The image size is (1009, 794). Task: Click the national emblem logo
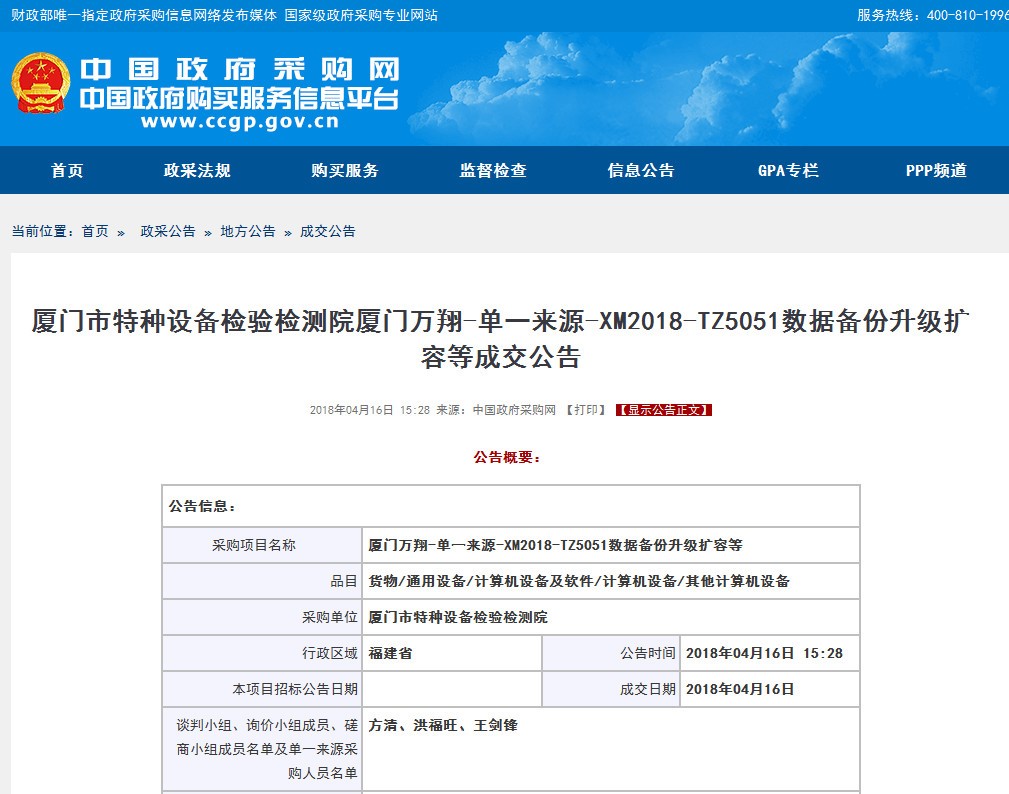click(41, 84)
